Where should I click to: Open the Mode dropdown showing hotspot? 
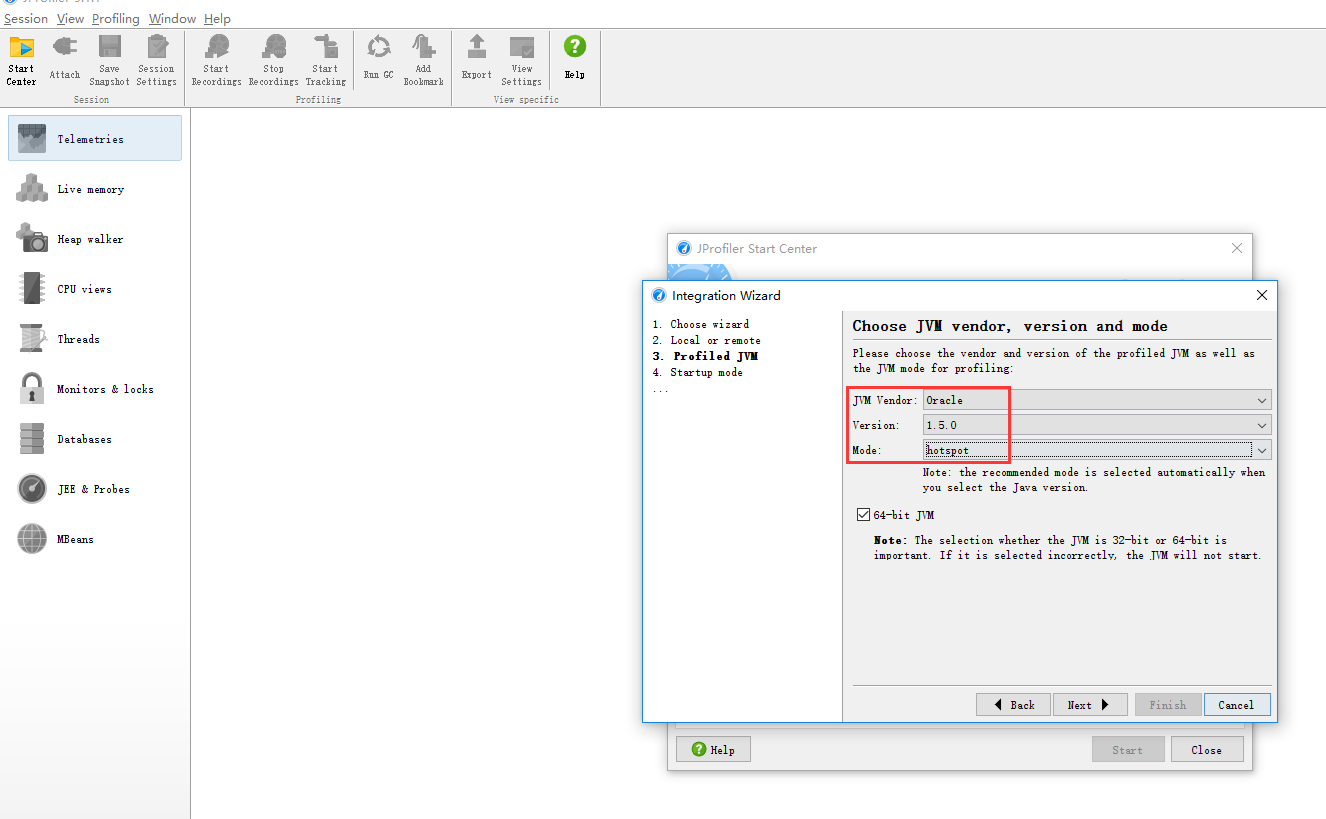(1097, 450)
